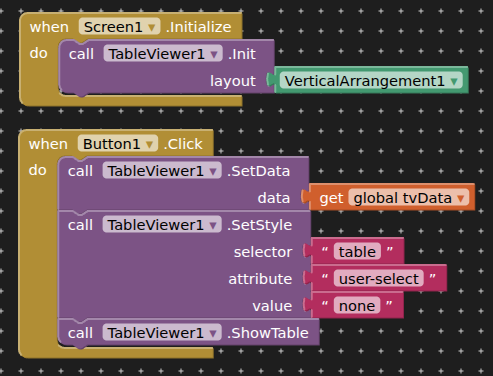Open the Screen1 component dropdown
Image resolution: width=493 pixels, height=376 pixels.
click(x=119, y=27)
